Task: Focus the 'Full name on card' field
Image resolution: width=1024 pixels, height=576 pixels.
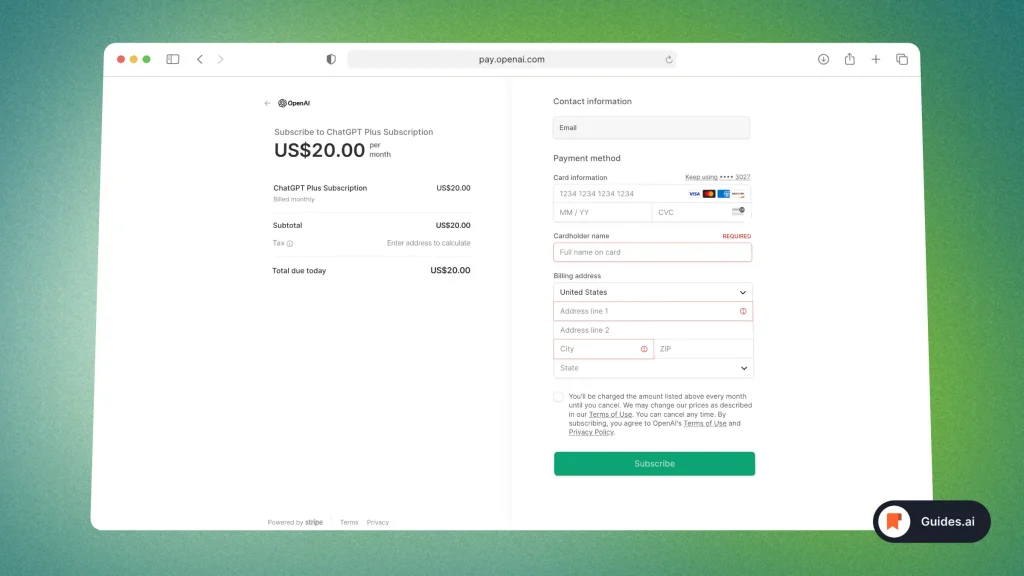Action: pyautogui.click(x=652, y=253)
